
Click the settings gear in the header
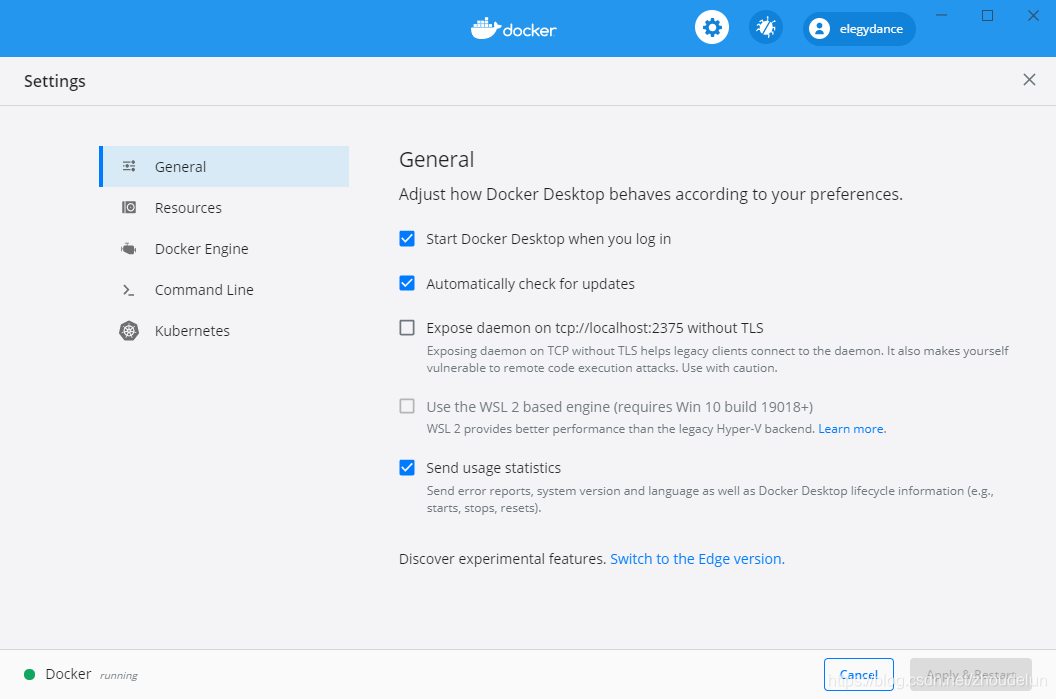point(712,27)
